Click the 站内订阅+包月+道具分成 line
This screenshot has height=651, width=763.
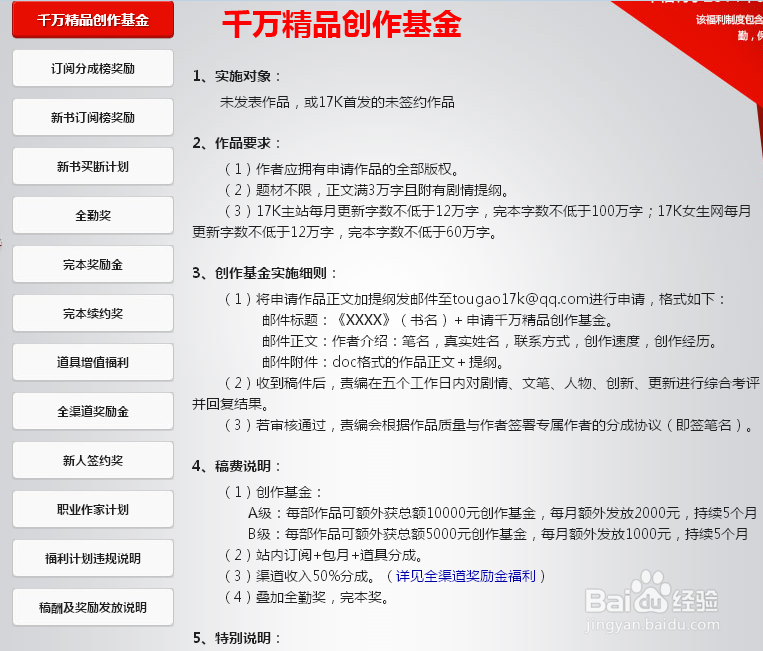(x=323, y=555)
